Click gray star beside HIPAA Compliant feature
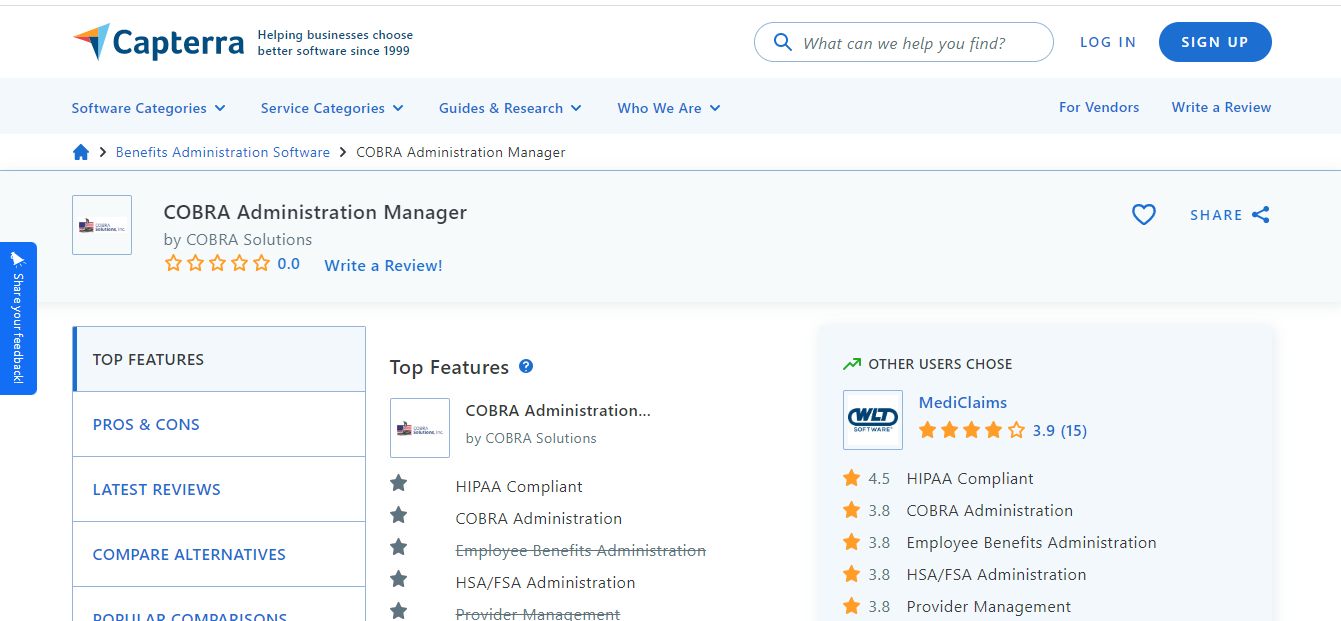 coord(399,484)
